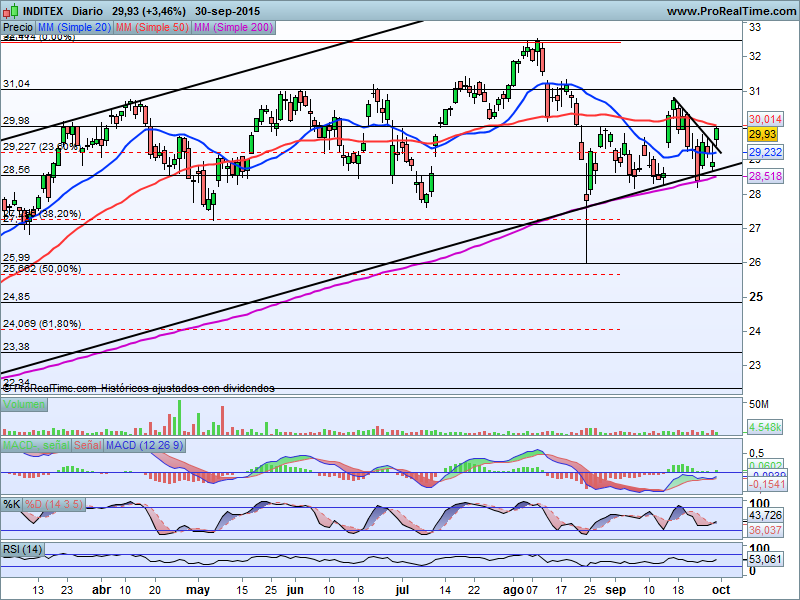The height and width of the screenshot is (600, 800).
Task: Click the yellow 29,93 current price tag
Action: [762, 135]
